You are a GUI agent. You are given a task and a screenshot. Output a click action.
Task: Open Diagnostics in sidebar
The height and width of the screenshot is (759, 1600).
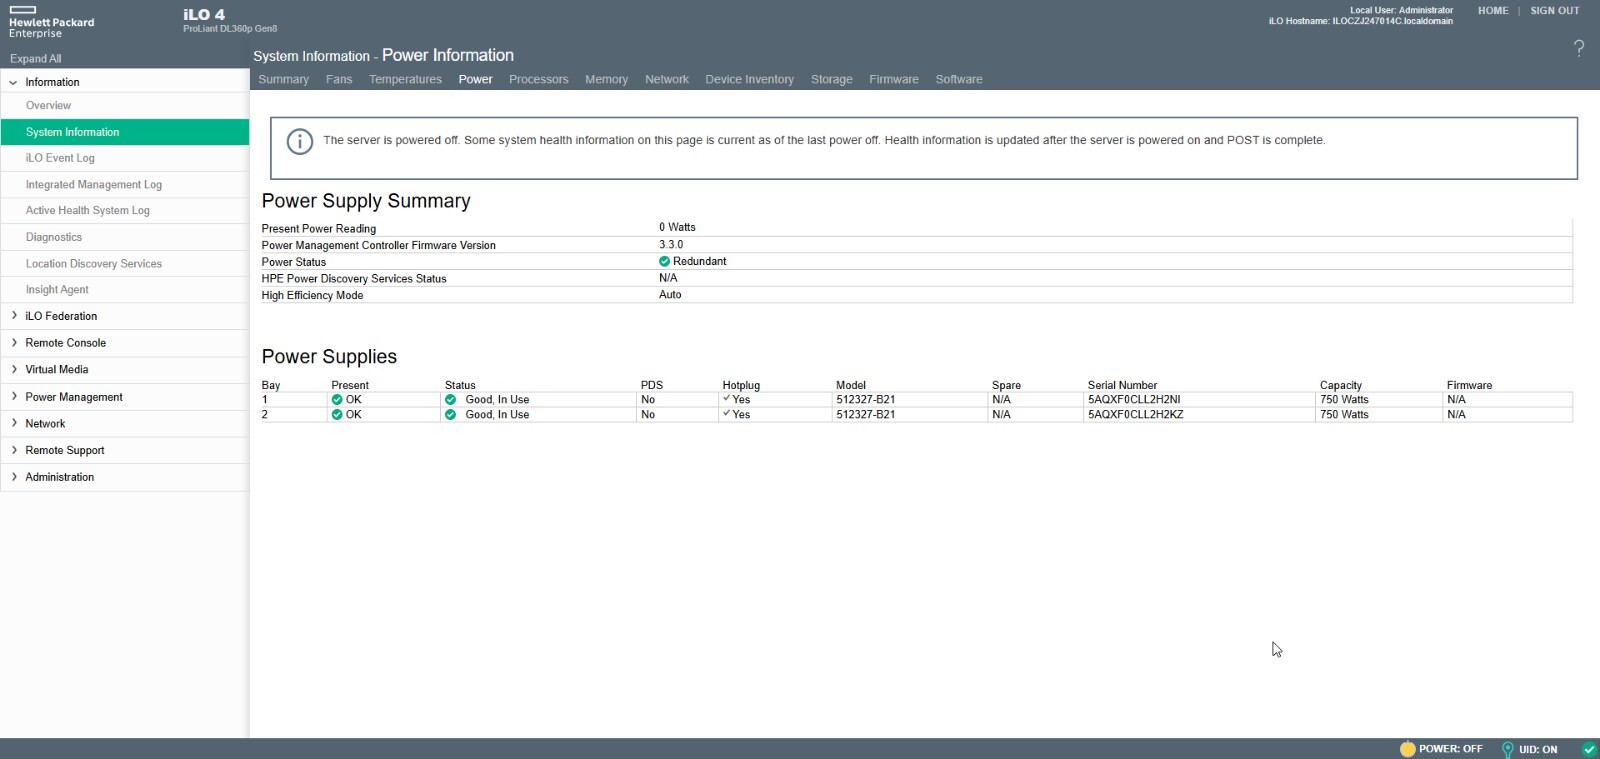coord(124,237)
